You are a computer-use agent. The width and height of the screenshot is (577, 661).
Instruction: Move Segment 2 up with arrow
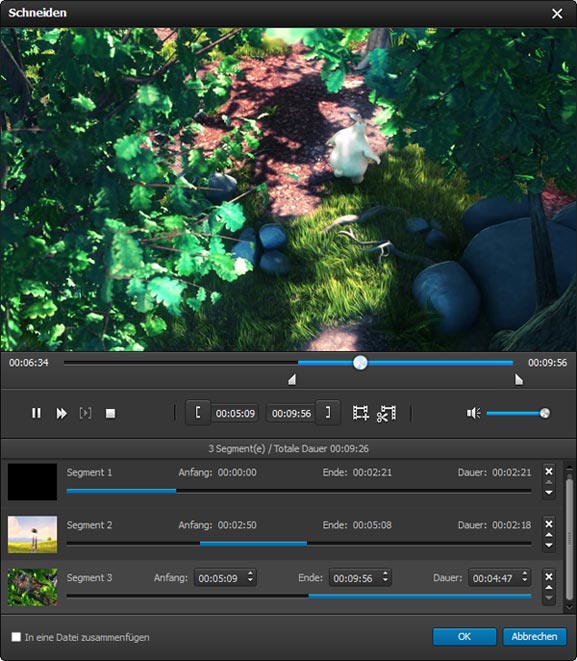point(549,535)
